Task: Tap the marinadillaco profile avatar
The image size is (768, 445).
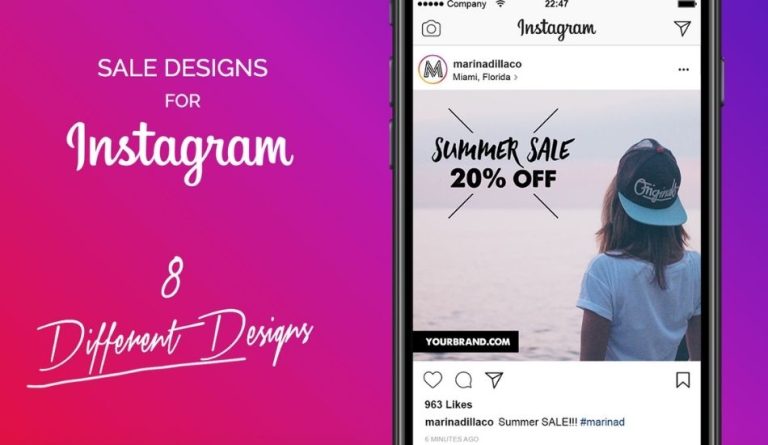Action: coord(432,70)
